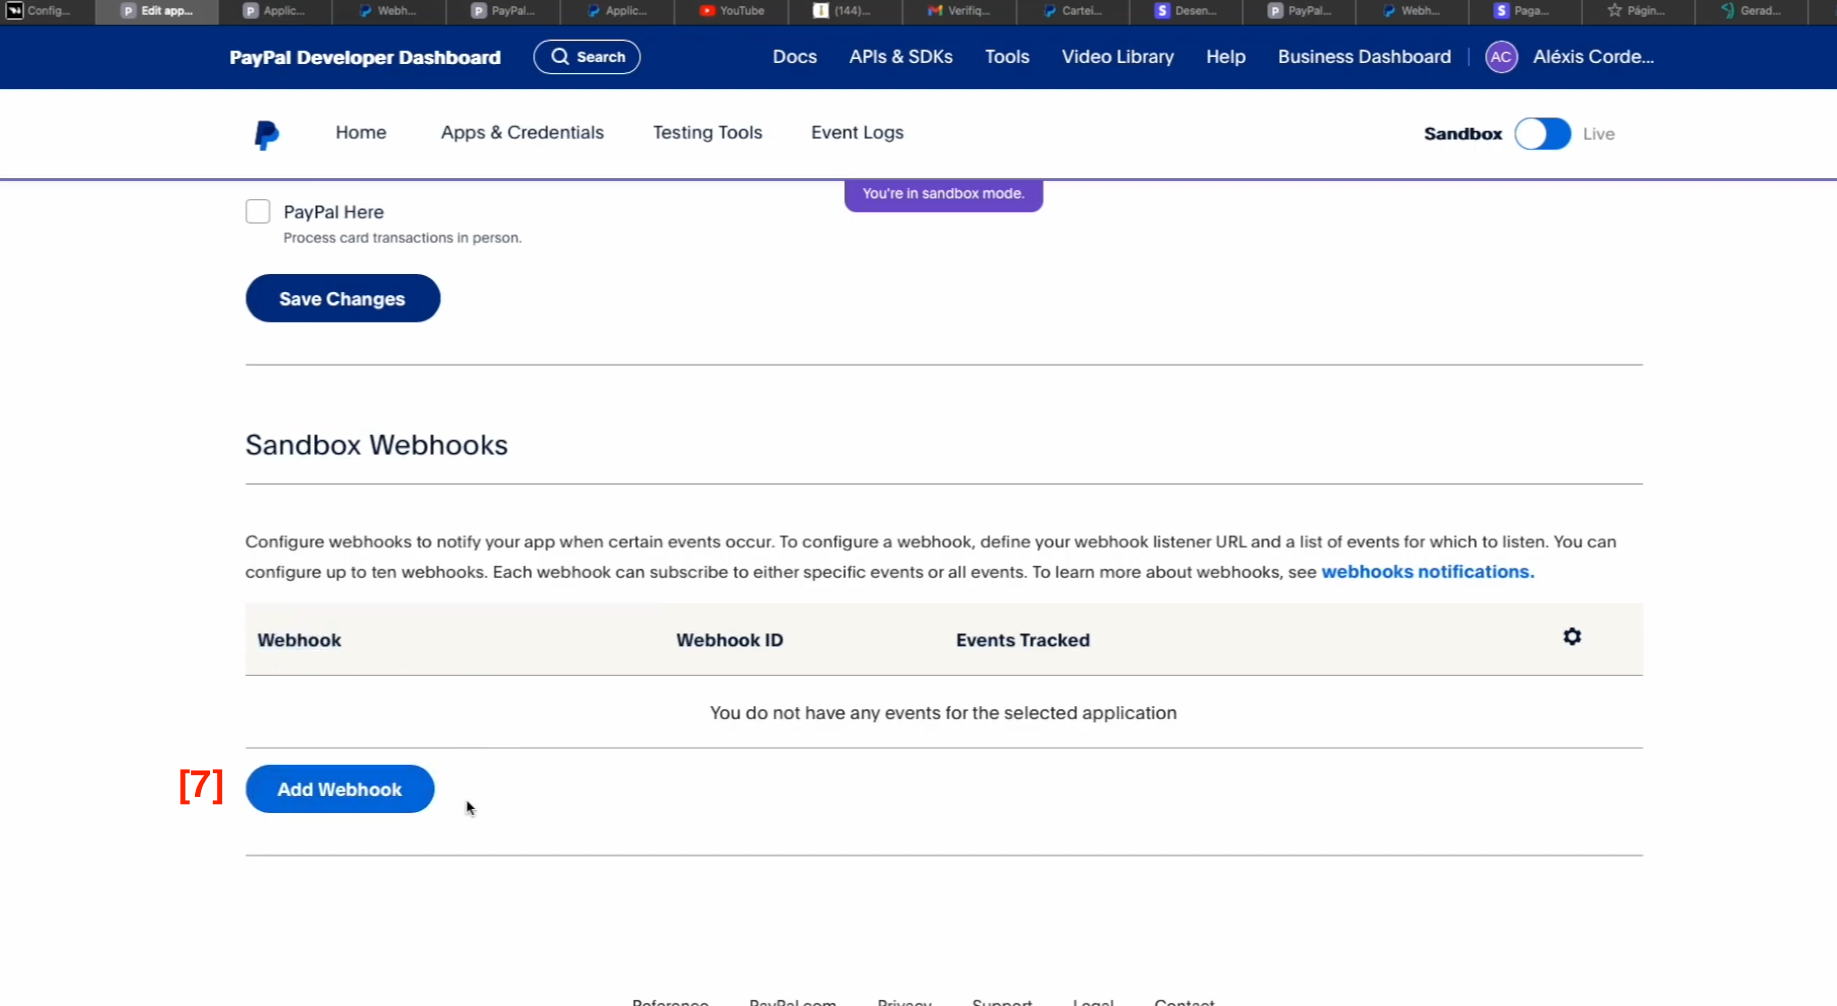Viewport: 1837px width, 1006px height.
Task: Open webhook table settings gear
Action: (x=1572, y=637)
